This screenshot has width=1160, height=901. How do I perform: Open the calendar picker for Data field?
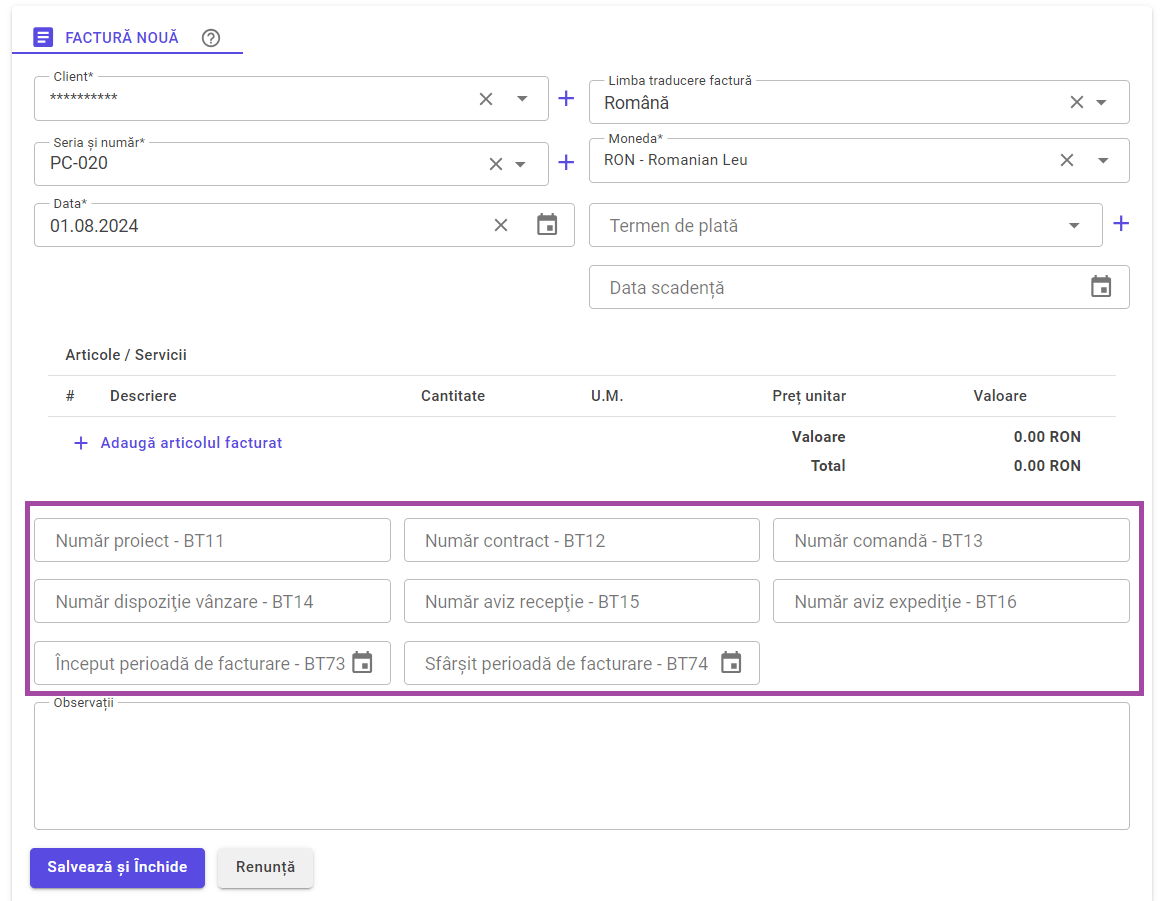tap(547, 225)
